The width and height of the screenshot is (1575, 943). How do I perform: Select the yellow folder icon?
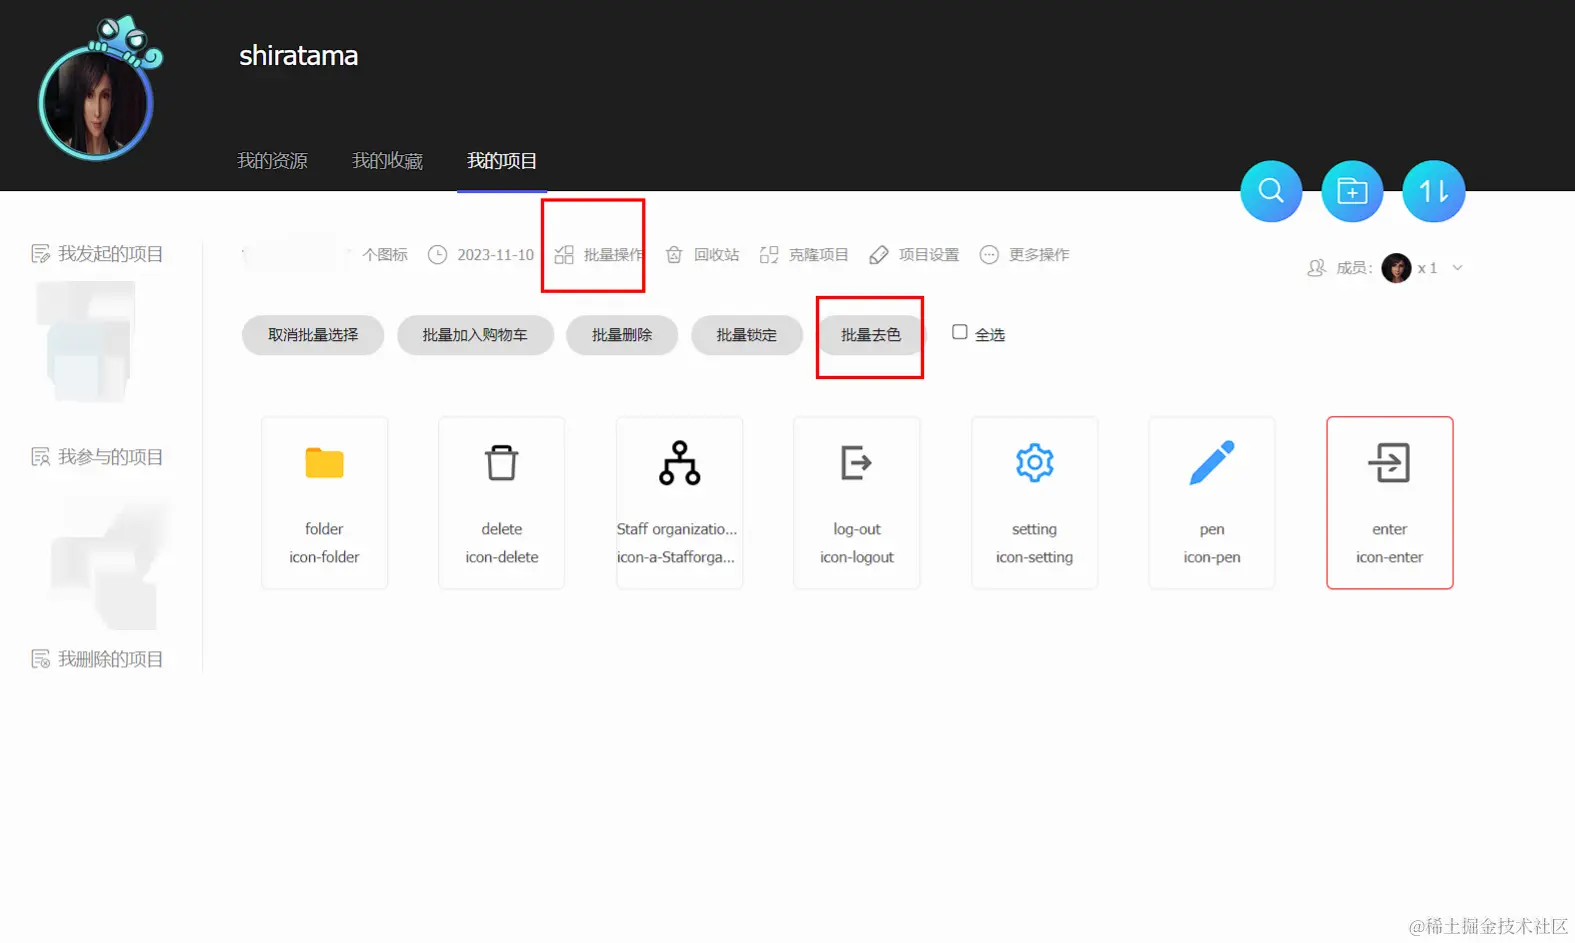tap(324, 463)
